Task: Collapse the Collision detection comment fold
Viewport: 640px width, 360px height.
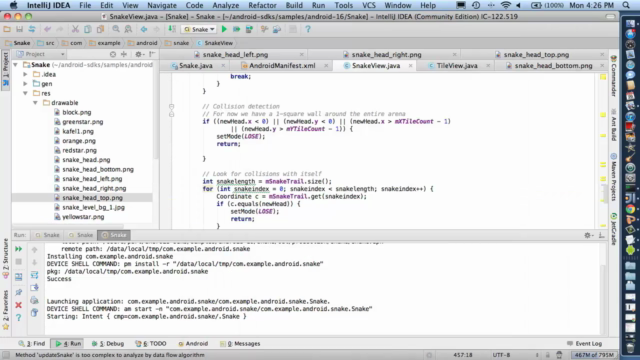Action: (171, 107)
